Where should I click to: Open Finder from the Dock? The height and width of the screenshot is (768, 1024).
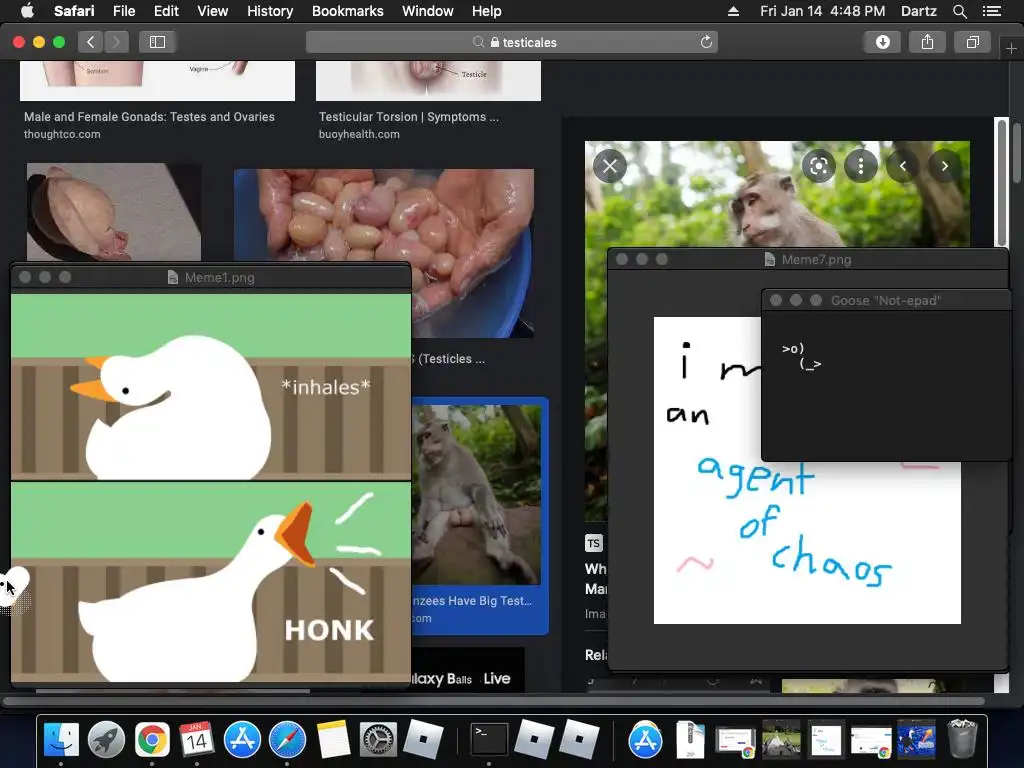61,740
